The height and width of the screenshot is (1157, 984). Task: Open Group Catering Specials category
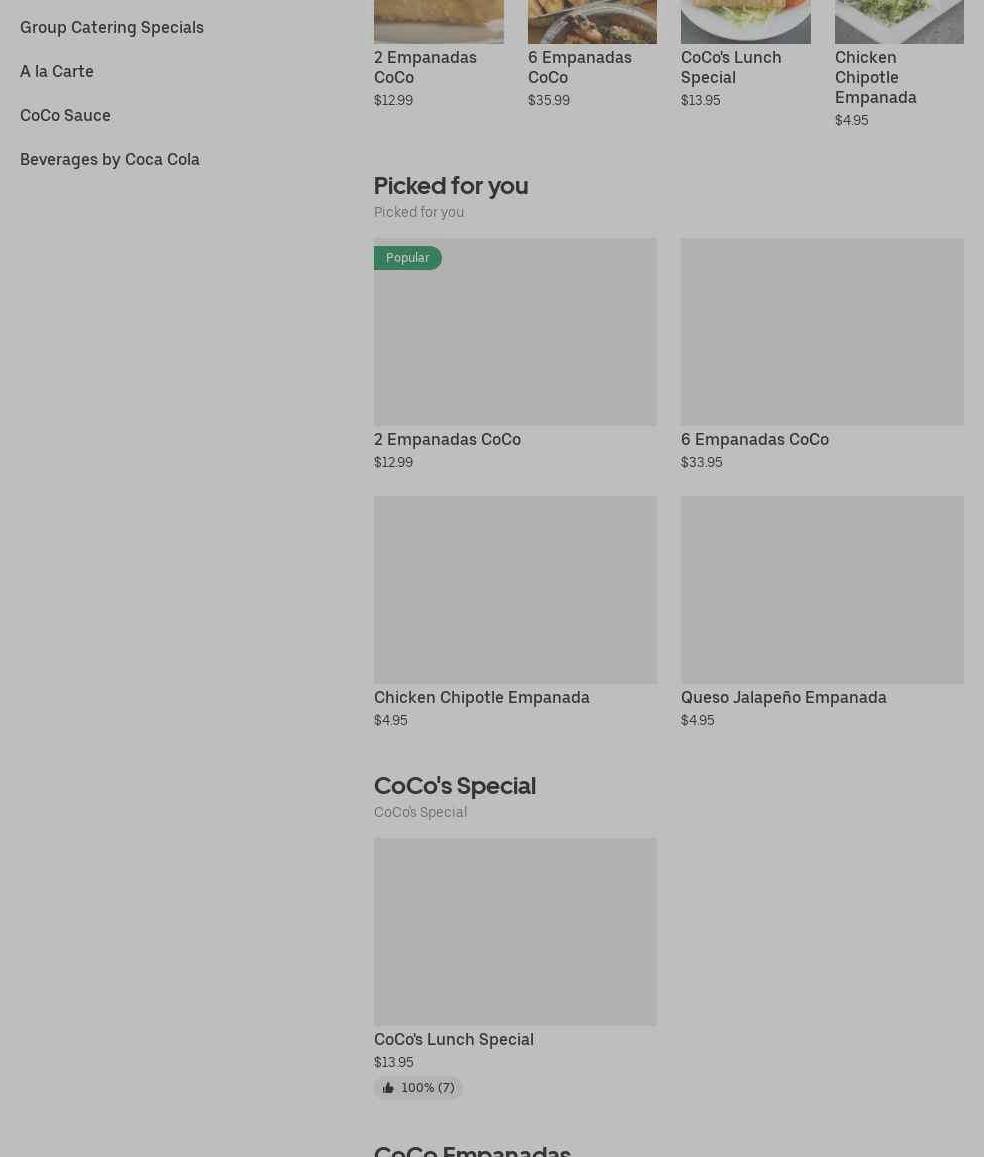[x=112, y=27]
